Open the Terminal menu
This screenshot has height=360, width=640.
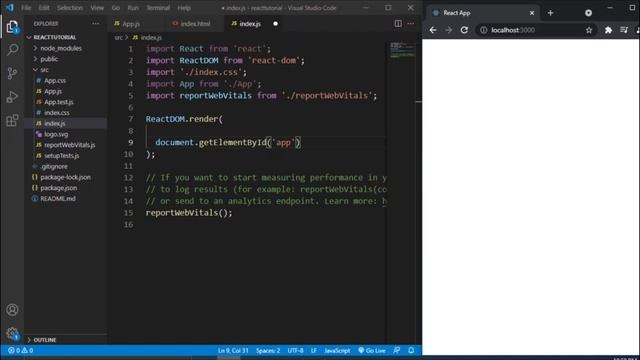click(158, 8)
